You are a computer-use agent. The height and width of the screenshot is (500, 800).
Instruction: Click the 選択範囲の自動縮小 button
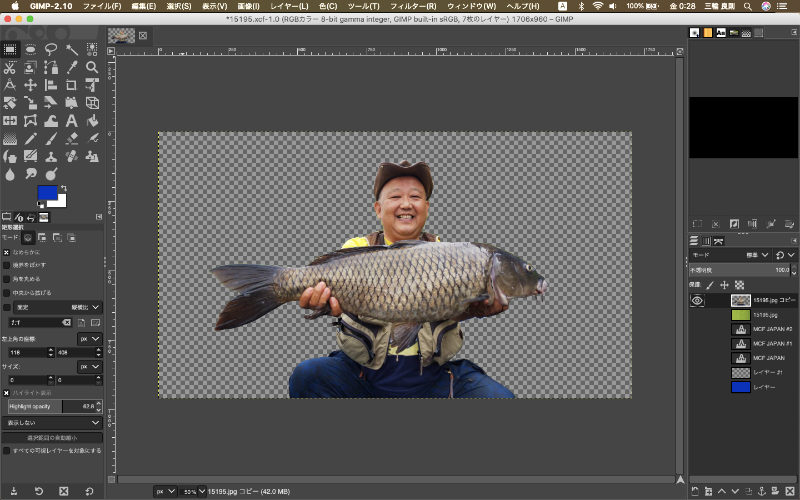click(x=52, y=437)
